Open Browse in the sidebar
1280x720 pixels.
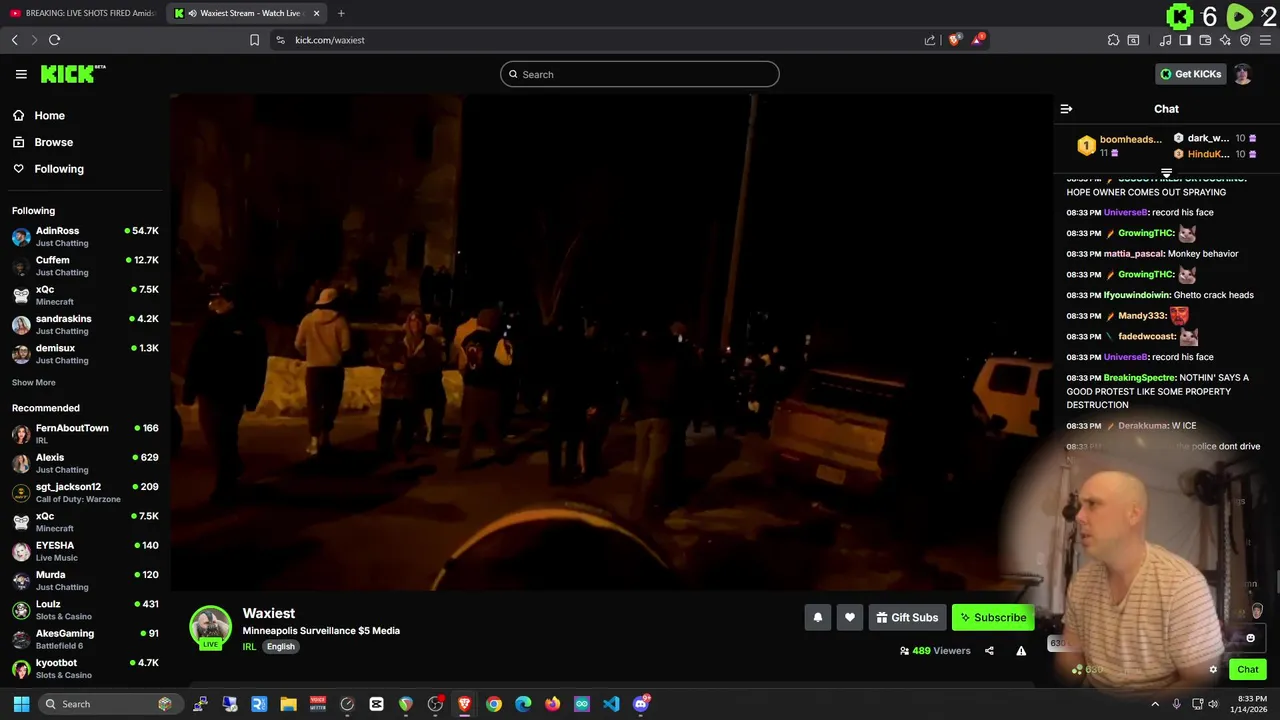pos(53,142)
